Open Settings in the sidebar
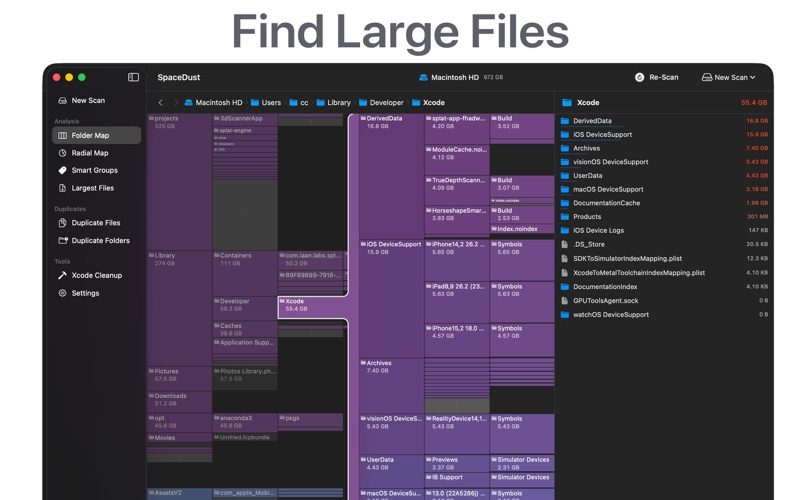 pos(96,293)
